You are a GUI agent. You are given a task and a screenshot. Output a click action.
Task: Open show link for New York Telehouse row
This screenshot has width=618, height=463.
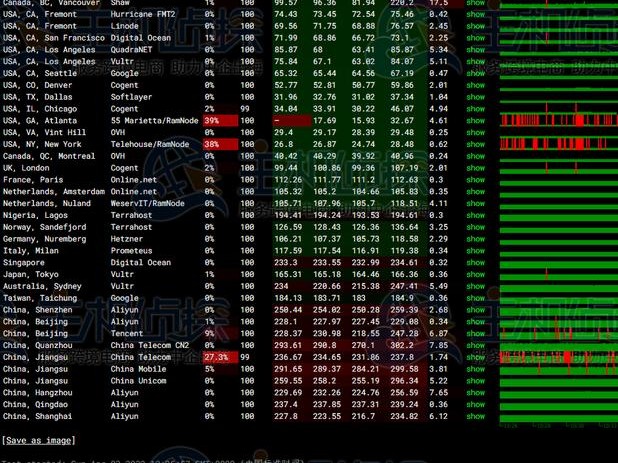(476, 144)
